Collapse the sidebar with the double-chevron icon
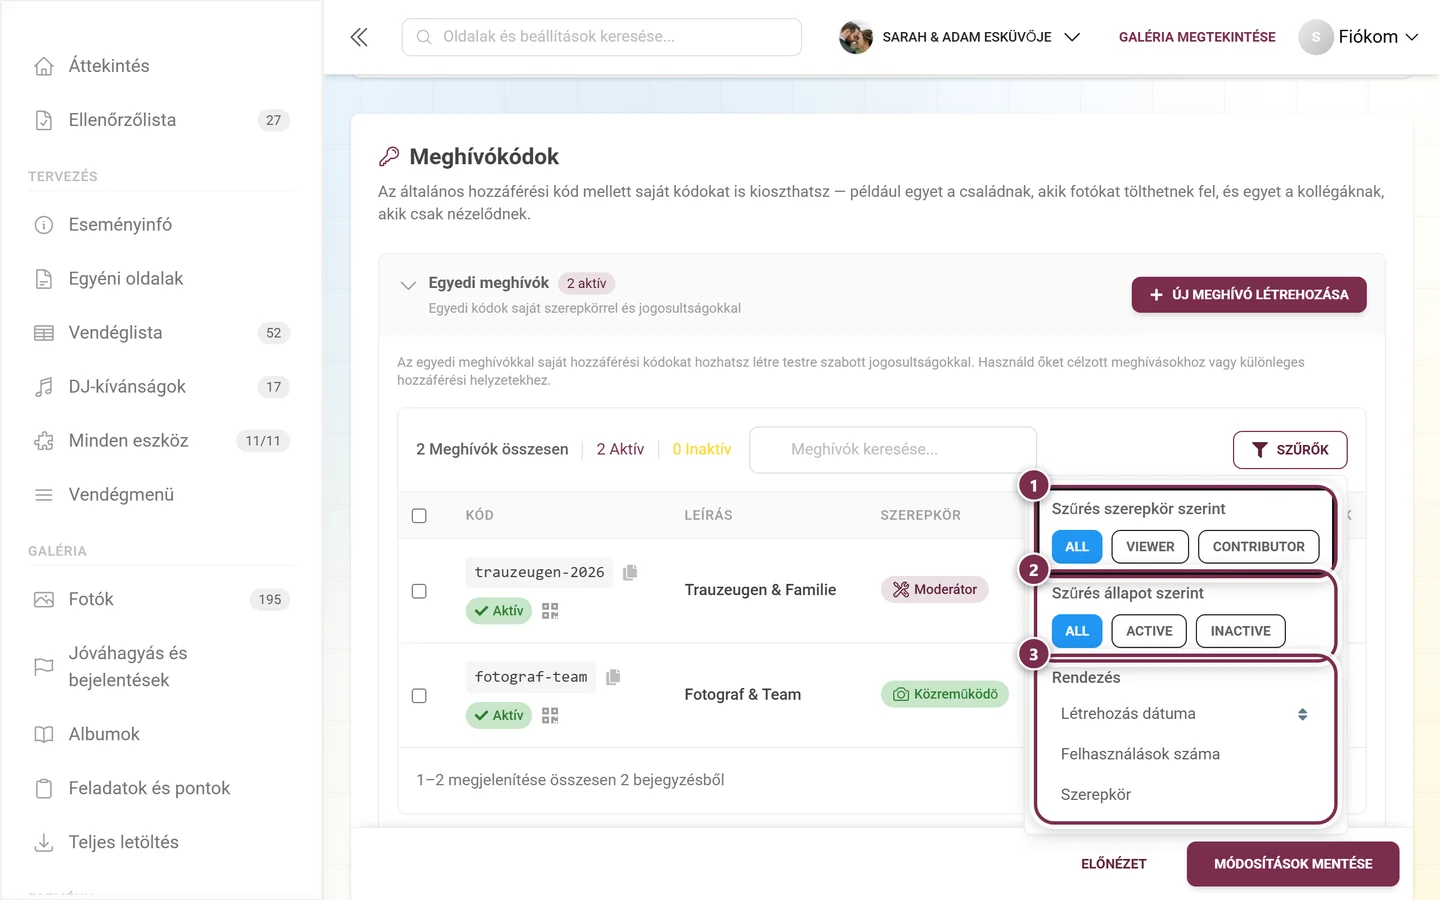The image size is (1440, 900). tap(359, 37)
